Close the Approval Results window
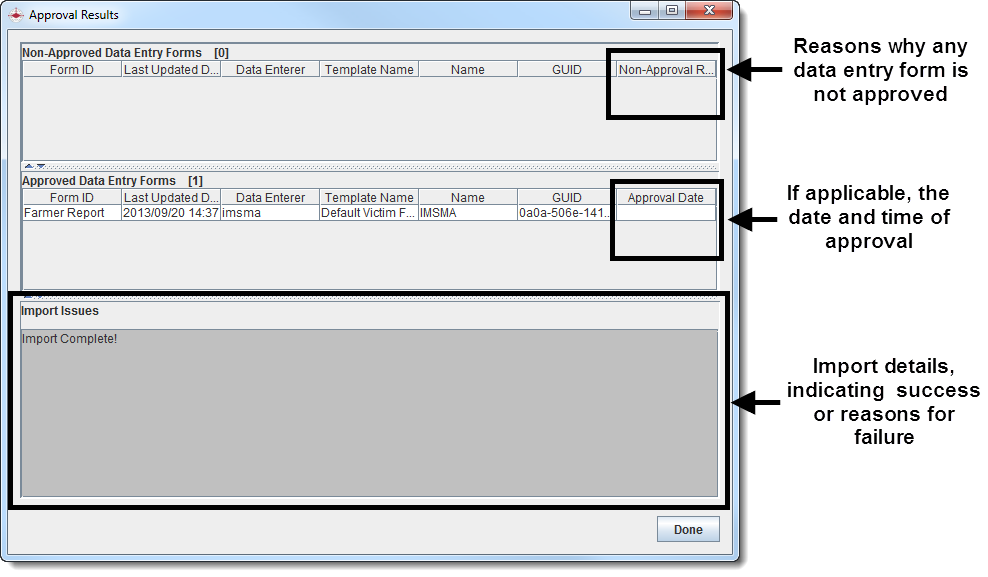Viewport: 988px width, 577px height. click(x=709, y=11)
